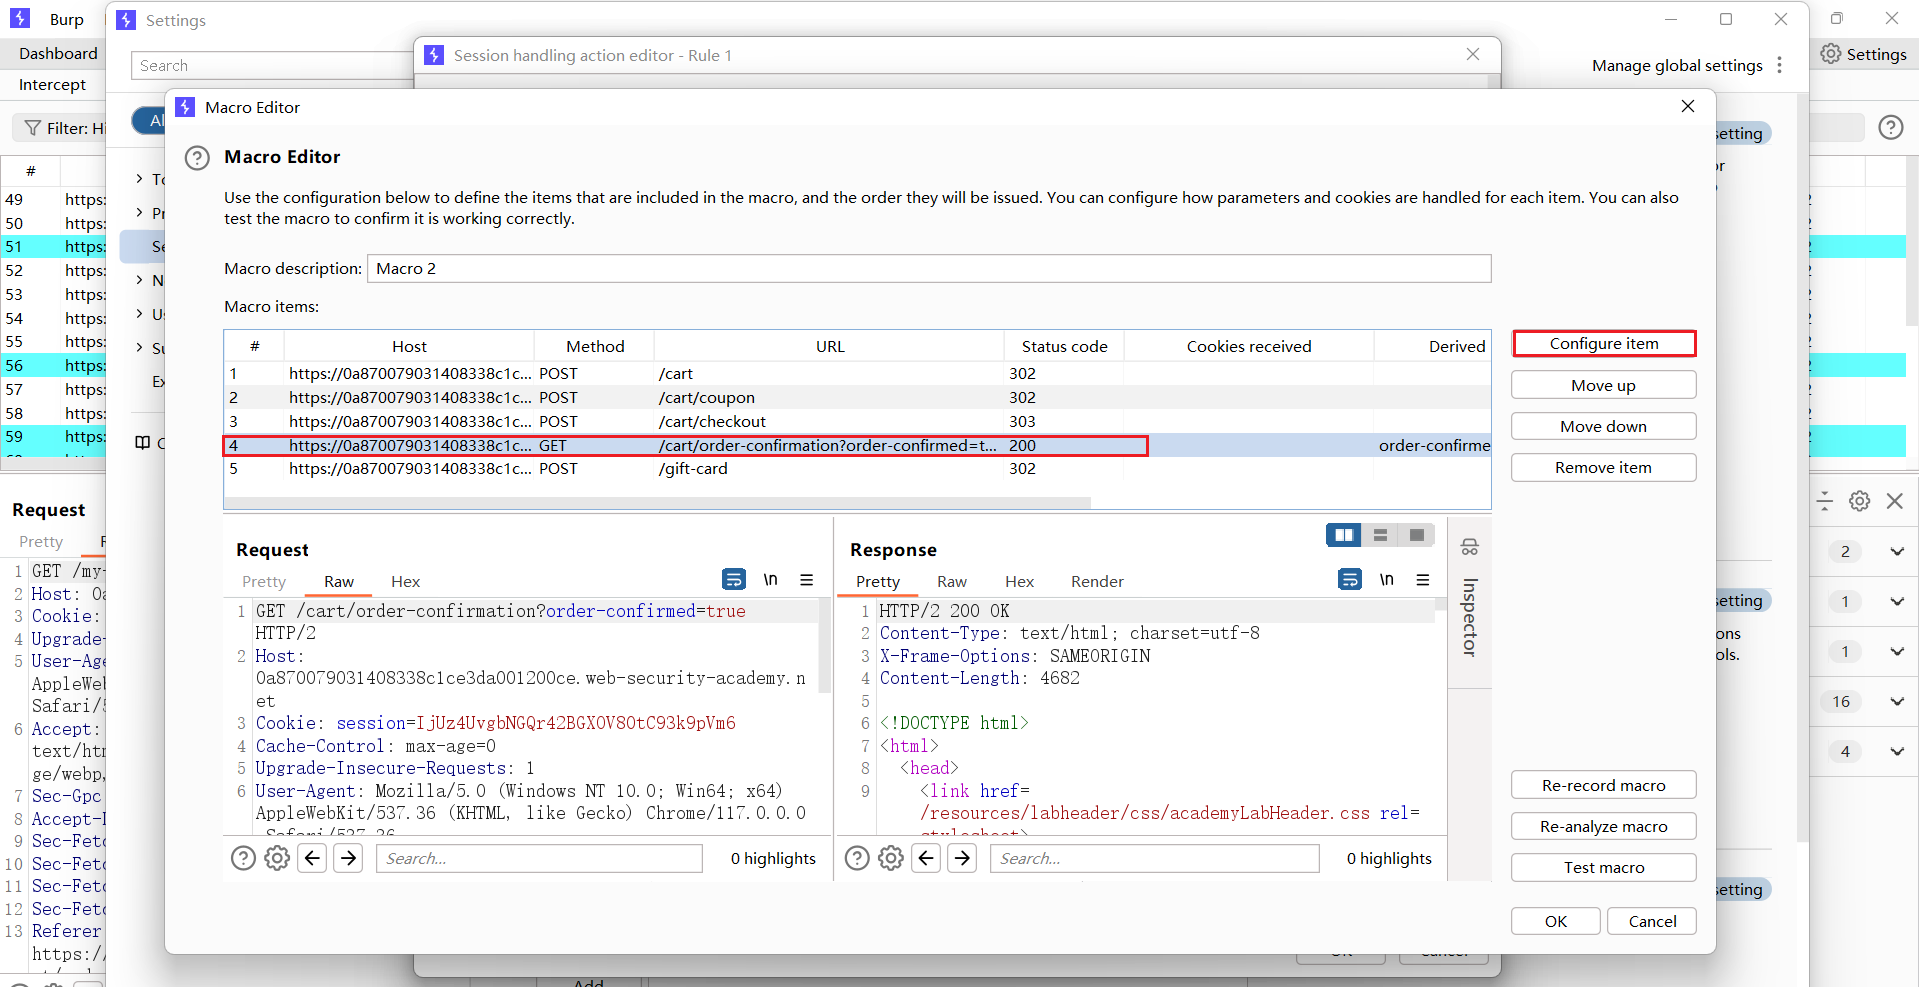Select macro item 5 /gift-card

click(857, 469)
